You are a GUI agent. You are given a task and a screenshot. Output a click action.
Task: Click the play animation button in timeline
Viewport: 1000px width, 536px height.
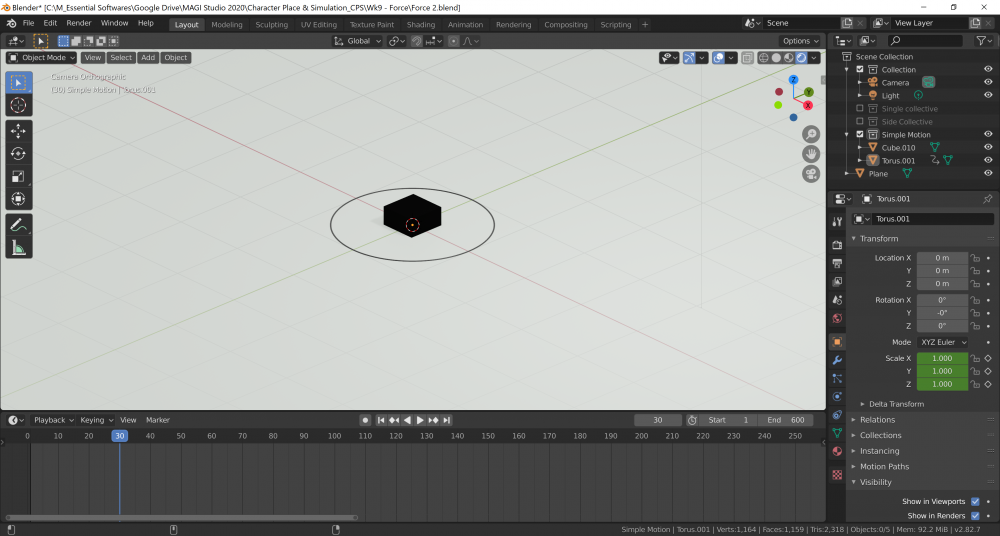point(420,420)
